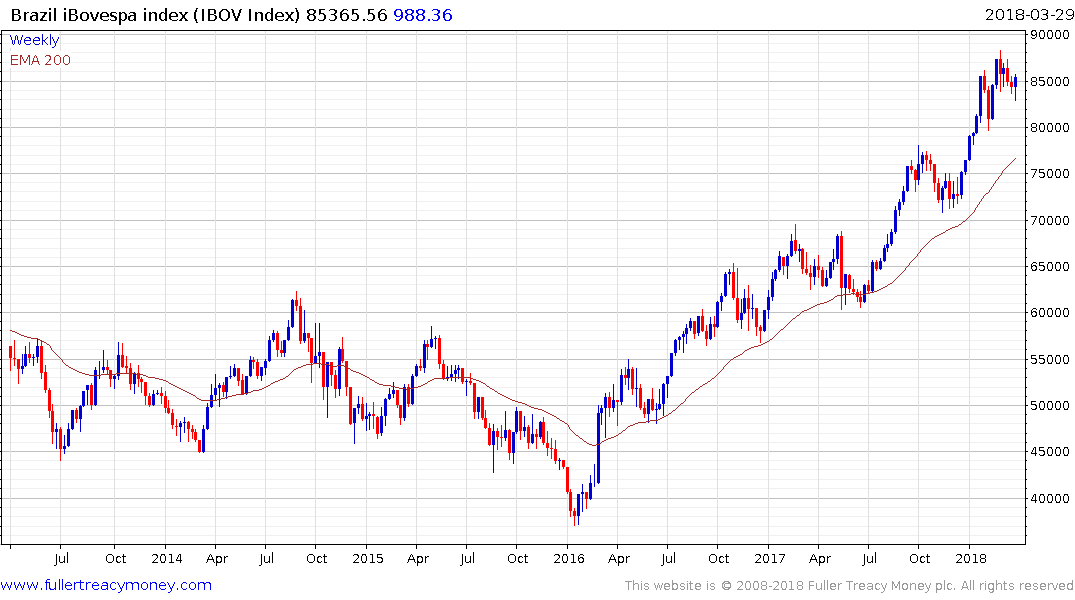The width and height of the screenshot is (1075, 600).
Task: Click the 'EMA 200' legend label
Action: point(40,60)
